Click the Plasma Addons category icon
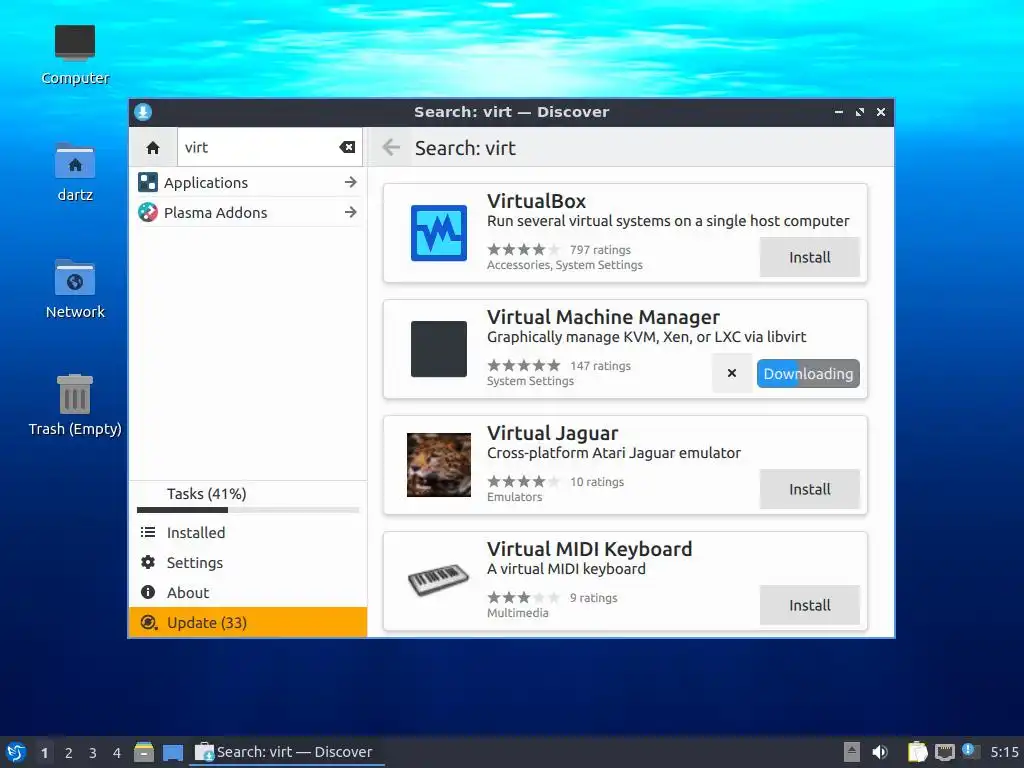 (x=148, y=212)
